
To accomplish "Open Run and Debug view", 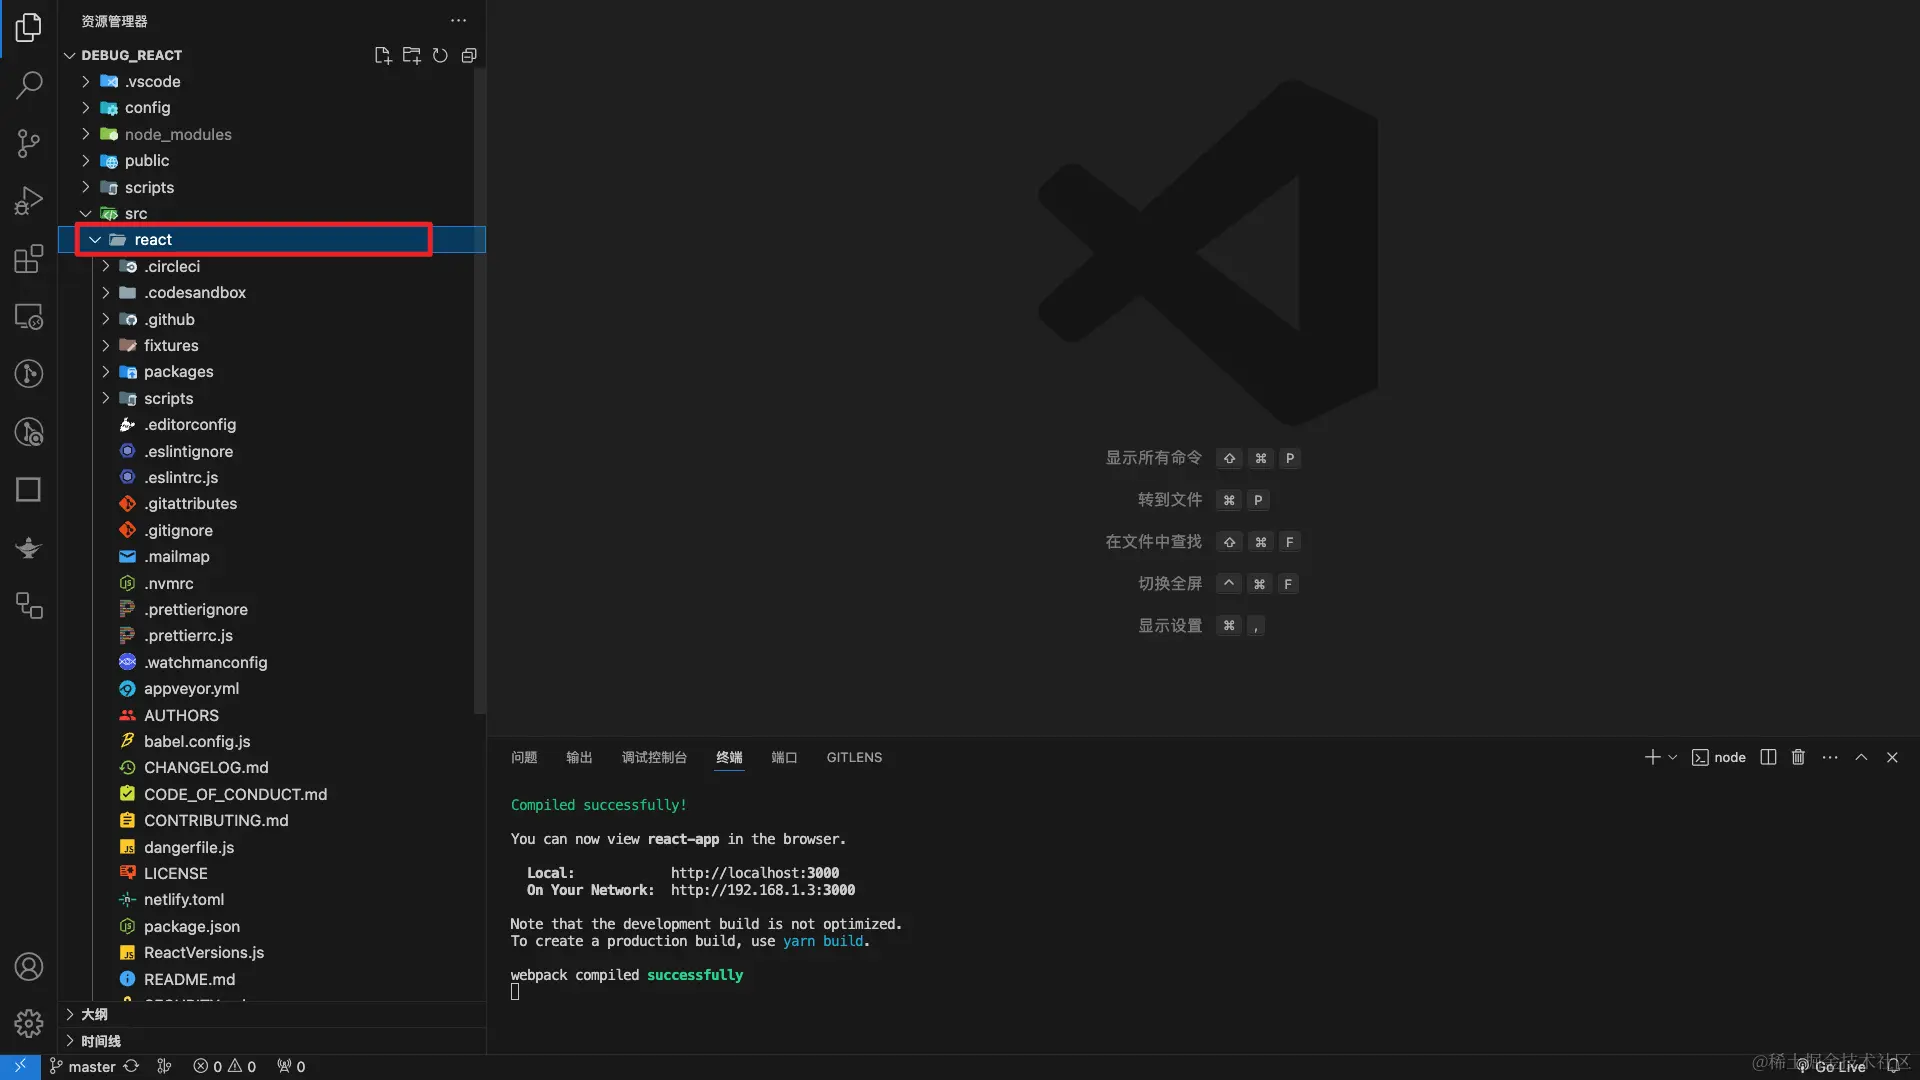I will point(29,201).
